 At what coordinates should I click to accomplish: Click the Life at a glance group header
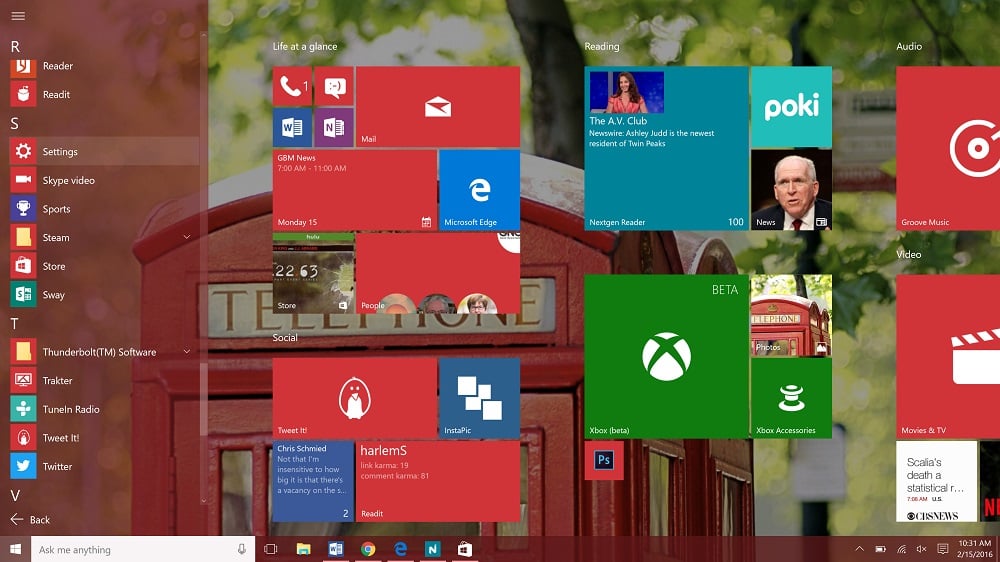pyautogui.click(x=305, y=47)
